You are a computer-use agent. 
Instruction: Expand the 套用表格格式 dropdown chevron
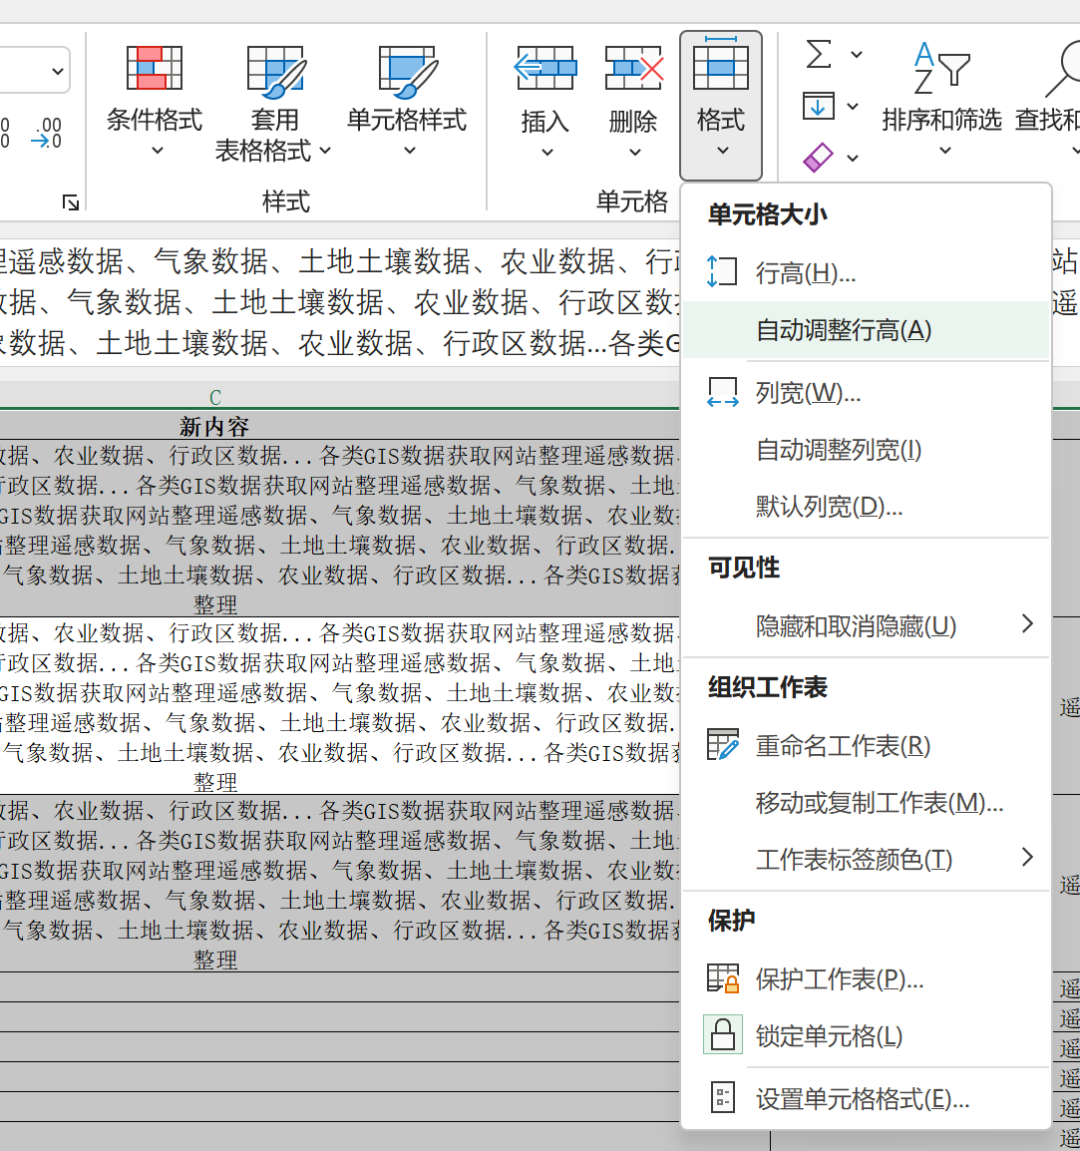pyautogui.click(x=325, y=150)
